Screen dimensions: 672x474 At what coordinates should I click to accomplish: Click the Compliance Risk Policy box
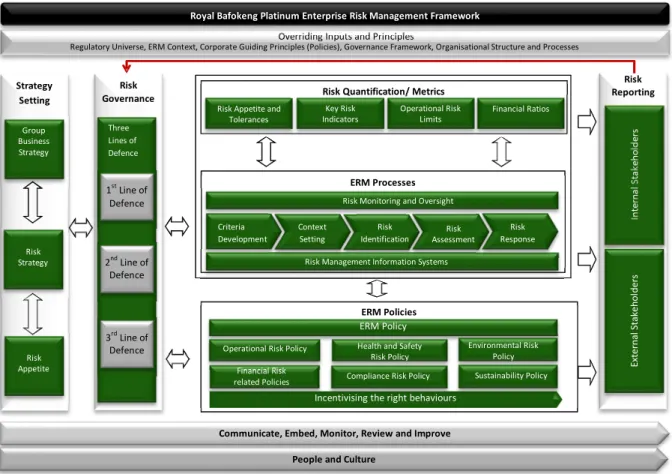point(389,376)
